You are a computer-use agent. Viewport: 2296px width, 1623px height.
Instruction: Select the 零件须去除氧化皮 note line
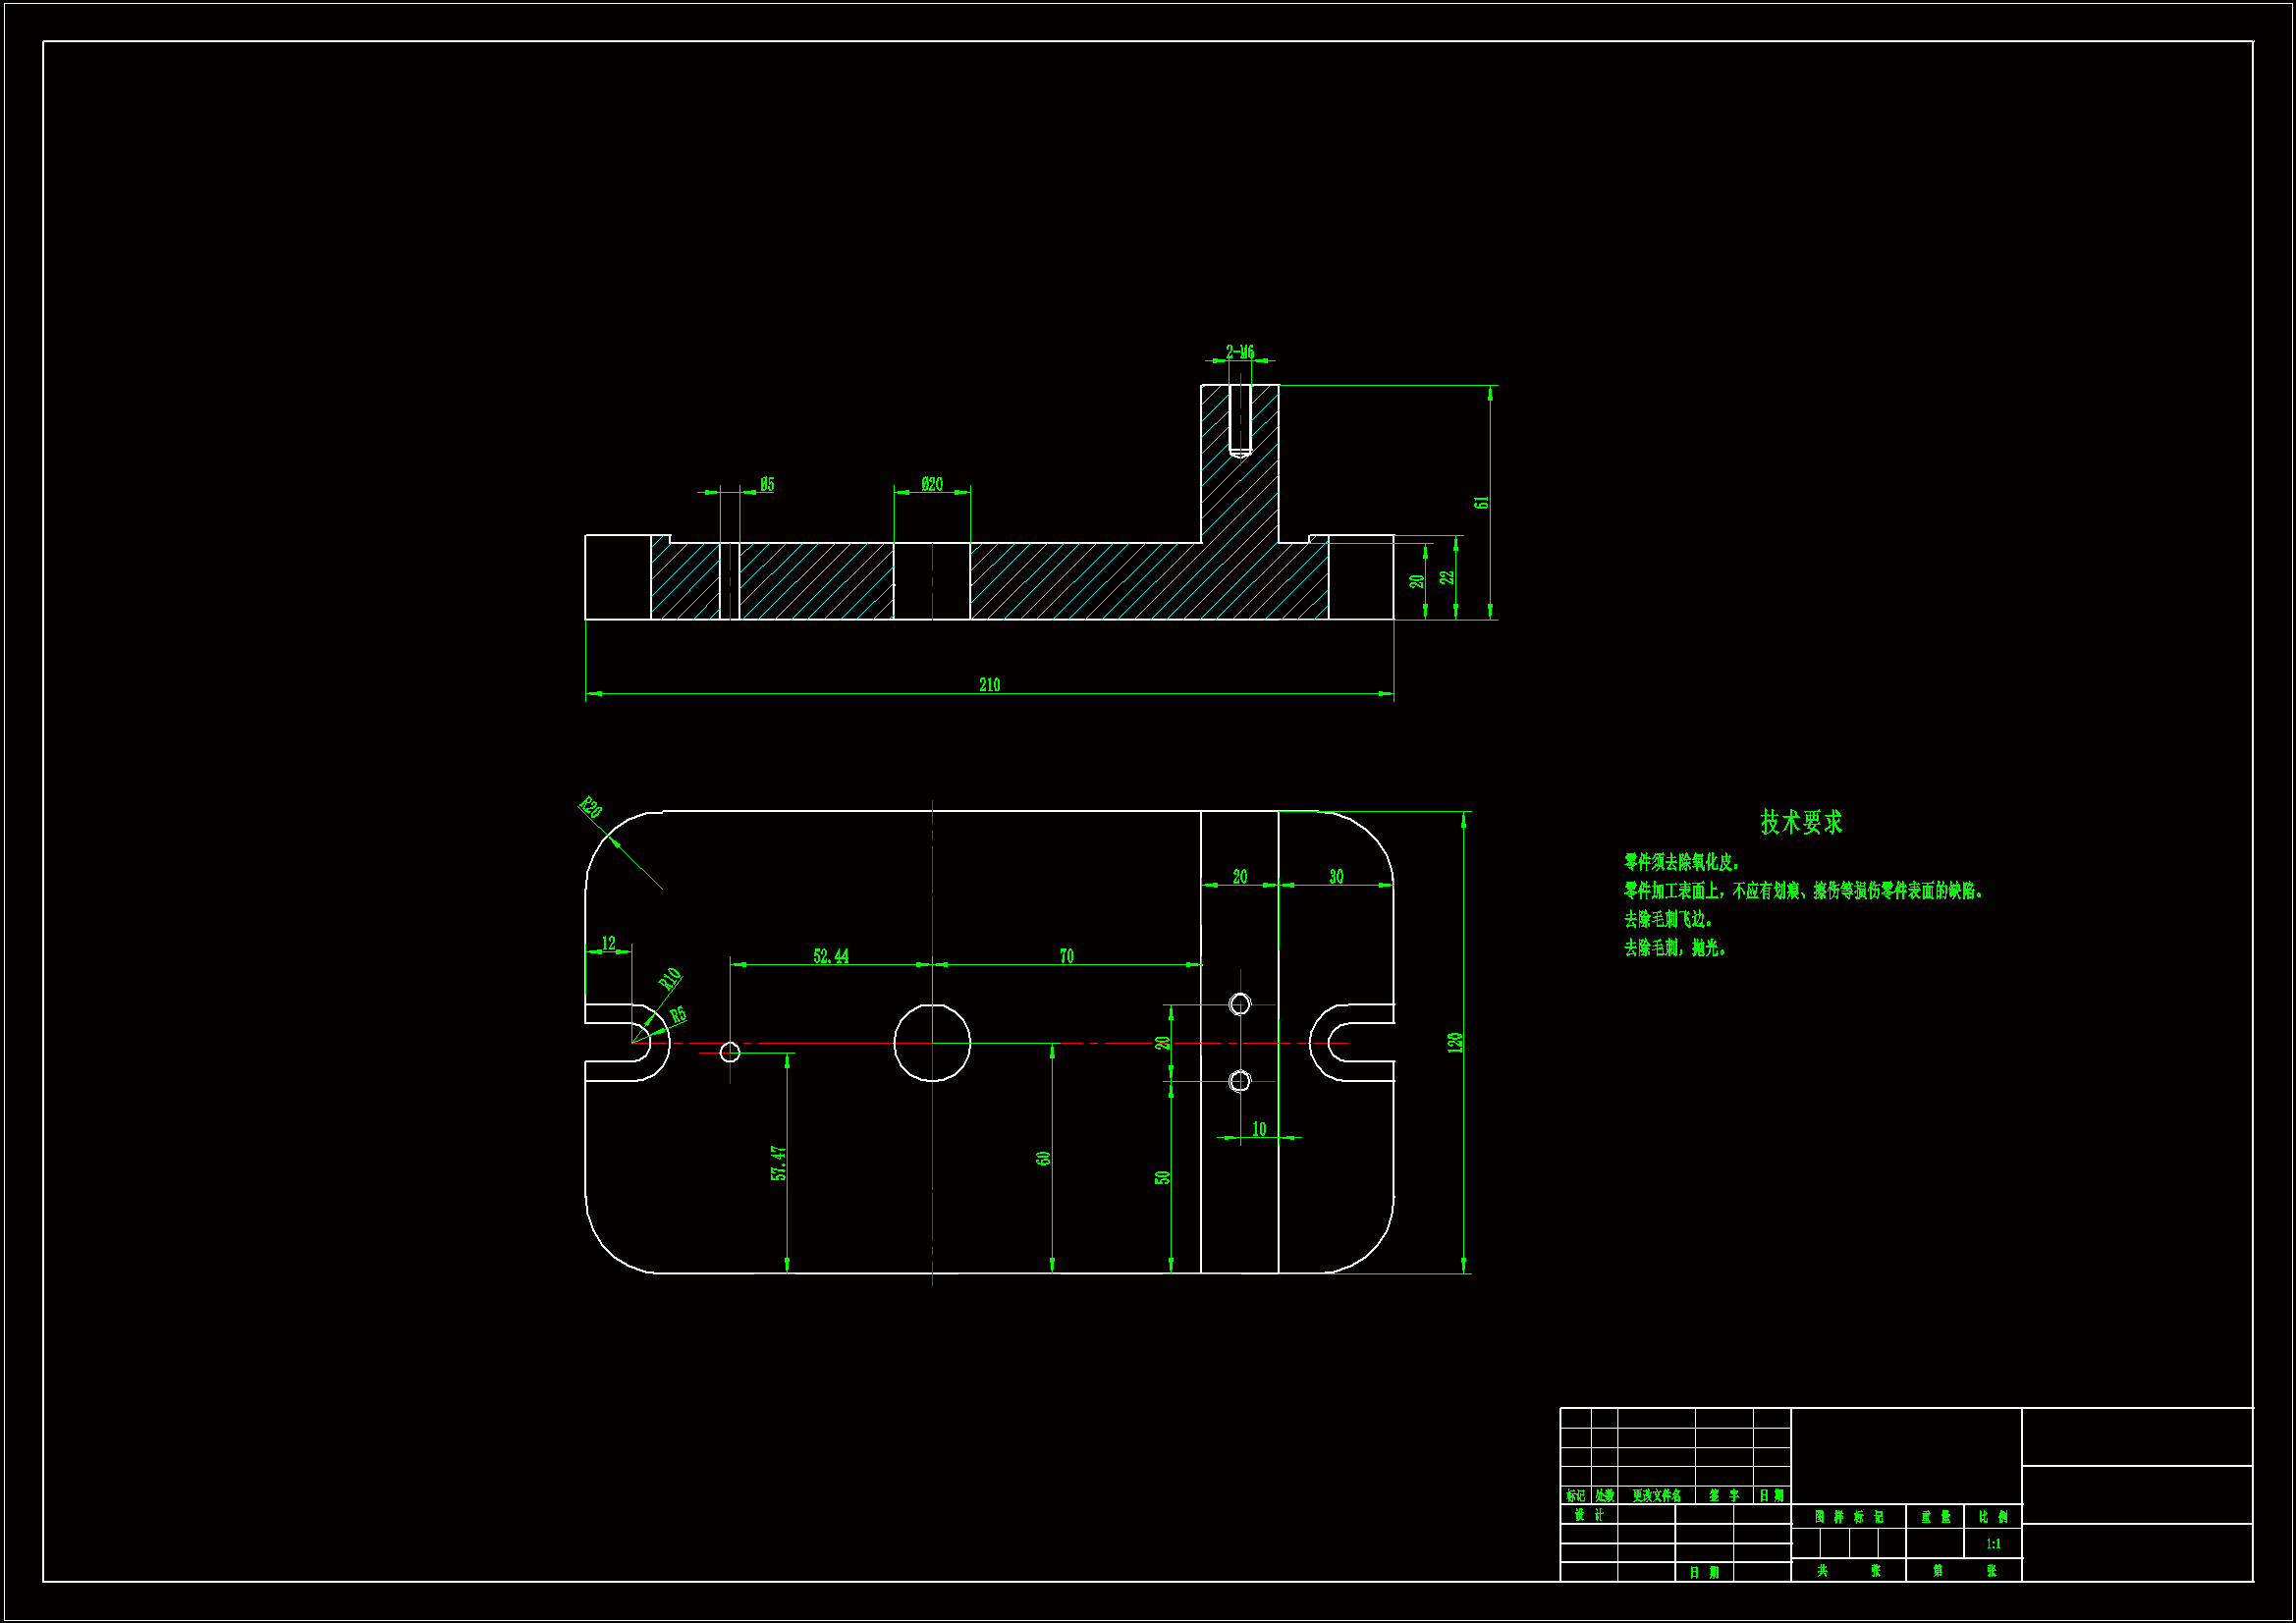(1682, 862)
